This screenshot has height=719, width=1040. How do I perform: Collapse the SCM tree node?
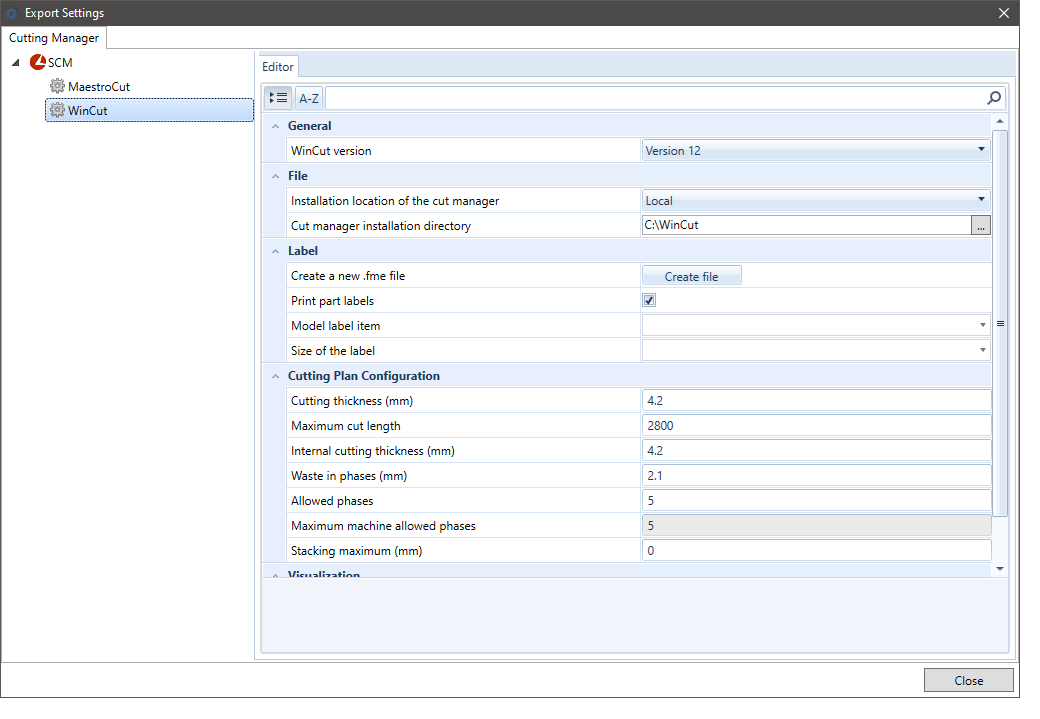pos(16,63)
